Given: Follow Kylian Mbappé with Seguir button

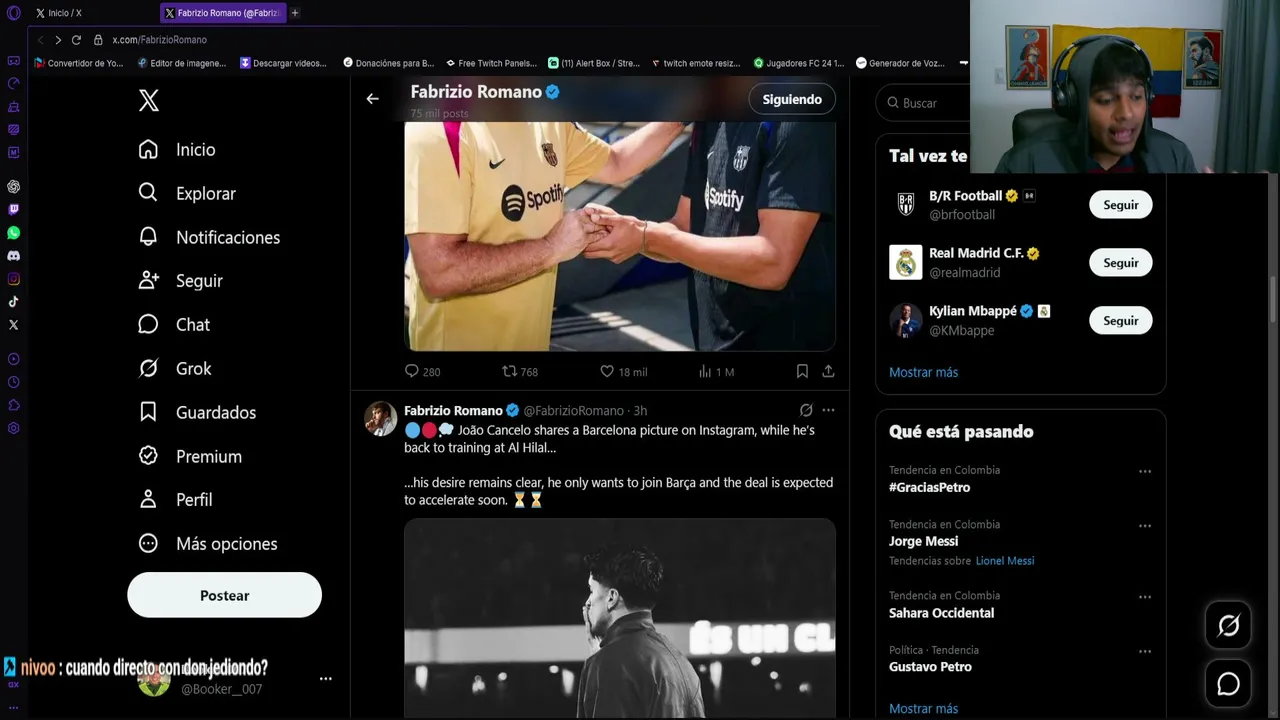Looking at the screenshot, I should point(1120,321).
